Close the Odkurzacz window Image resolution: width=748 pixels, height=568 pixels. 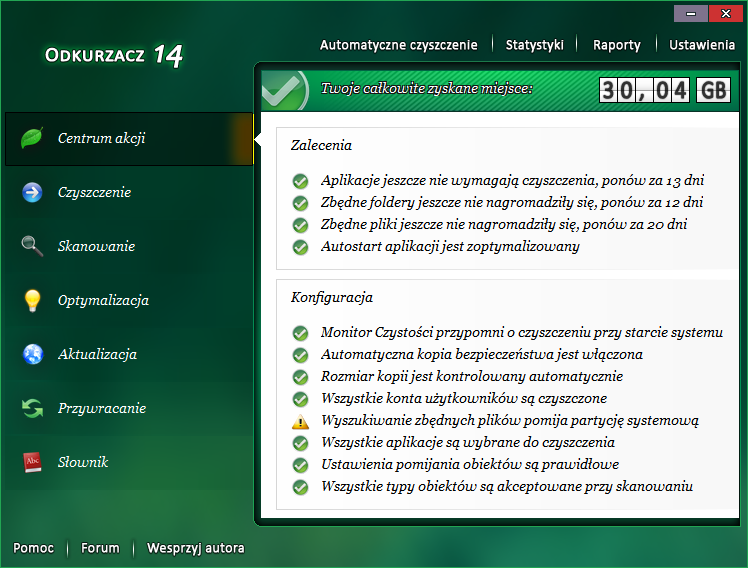coord(726,13)
